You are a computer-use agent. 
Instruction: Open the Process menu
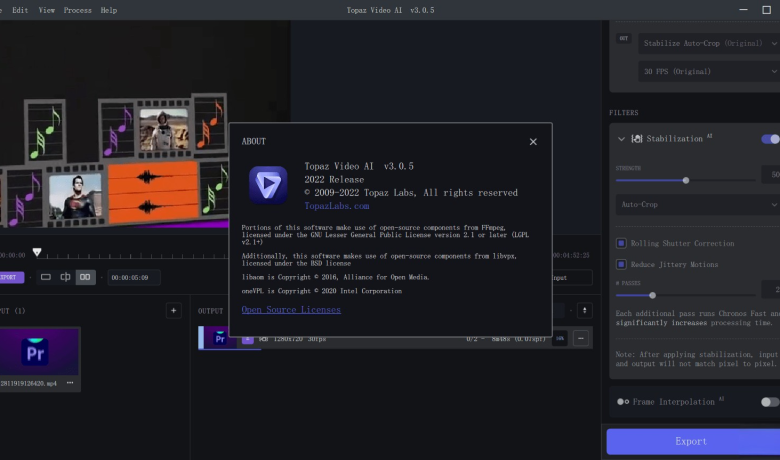[x=77, y=10]
